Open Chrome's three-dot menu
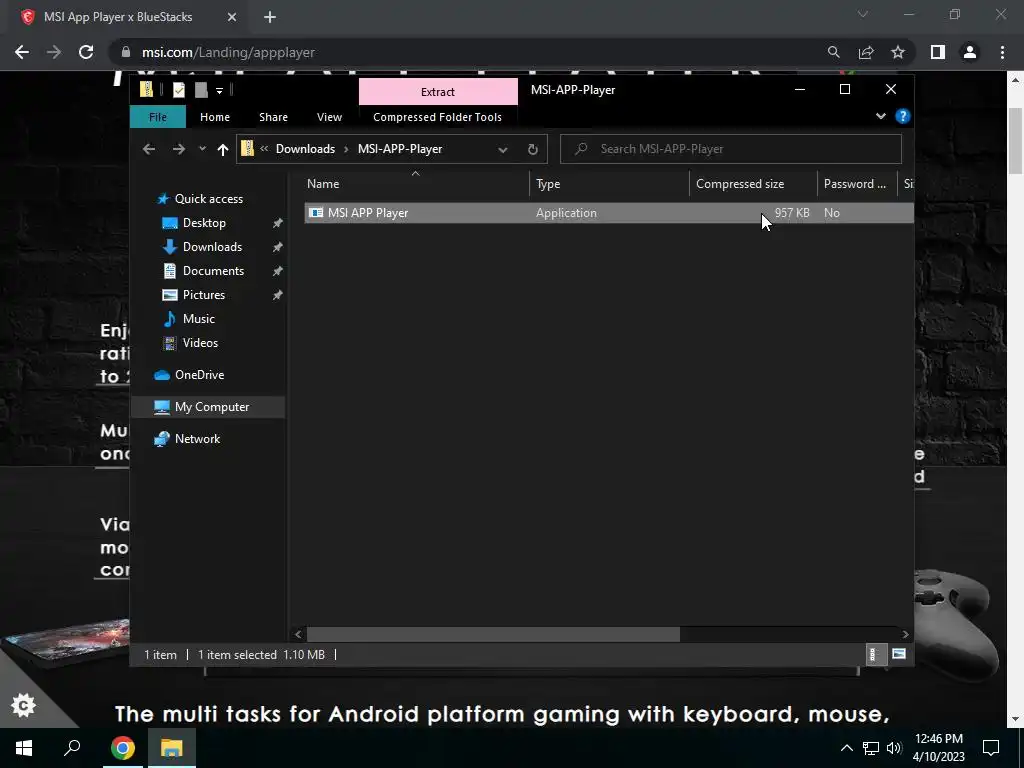 click(1002, 52)
